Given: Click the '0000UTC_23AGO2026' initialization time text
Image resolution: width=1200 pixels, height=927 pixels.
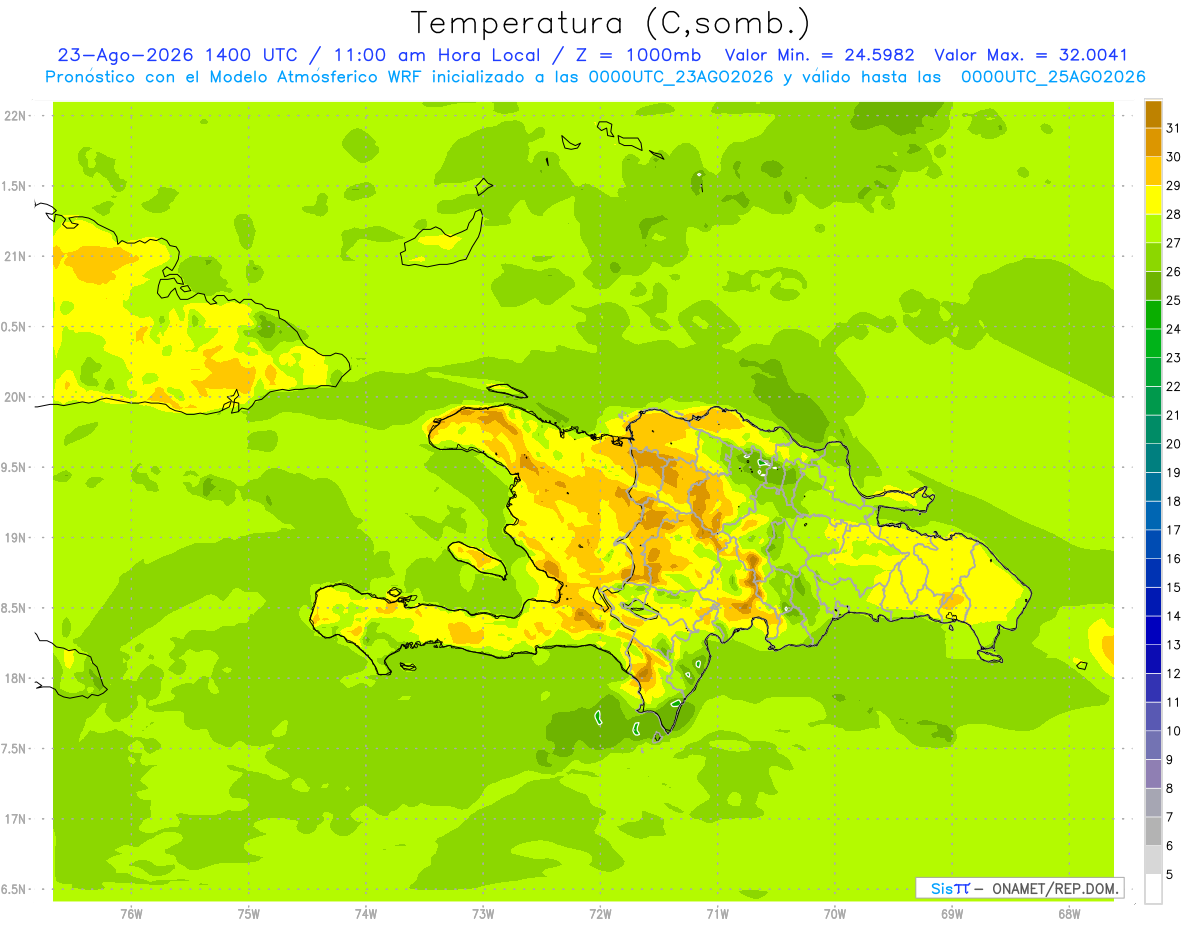Looking at the screenshot, I should (x=681, y=77).
